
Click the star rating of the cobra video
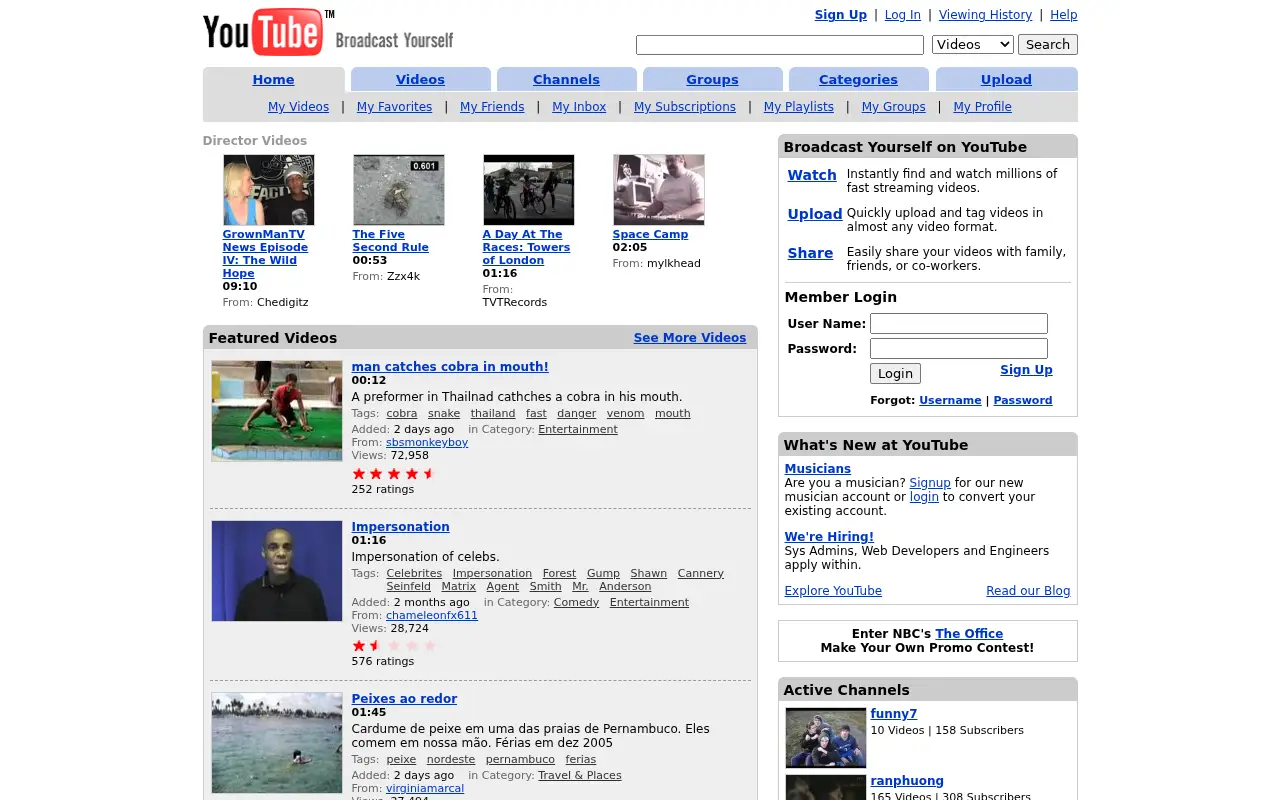click(394, 474)
